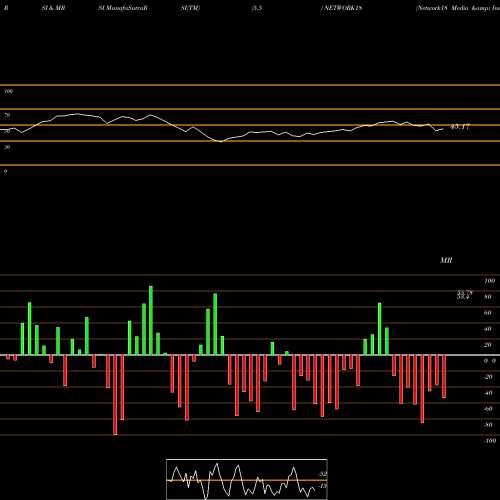
Task: Click the 40 label on the MR axis
Action: tap(488, 329)
